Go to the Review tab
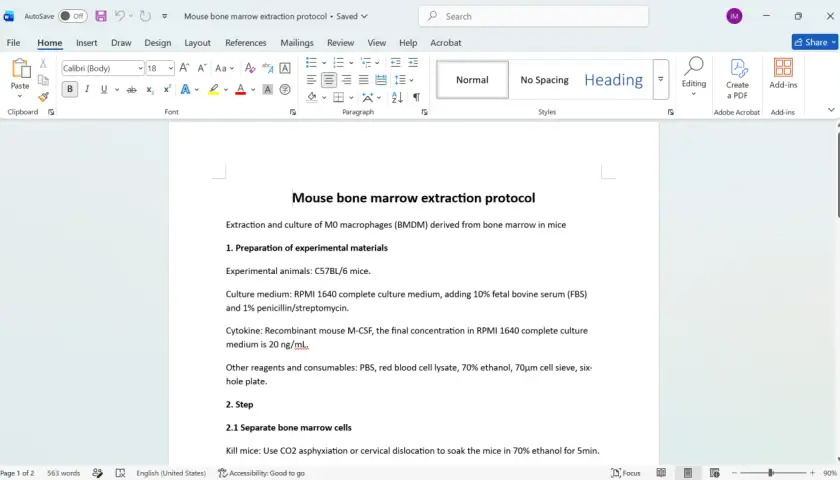Viewport: 840px width, 480px height. coord(340,43)
